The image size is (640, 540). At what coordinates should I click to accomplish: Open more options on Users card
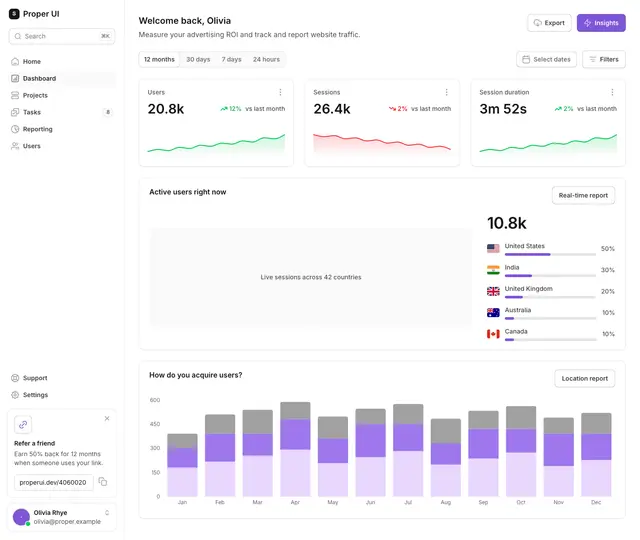[280, 93]
